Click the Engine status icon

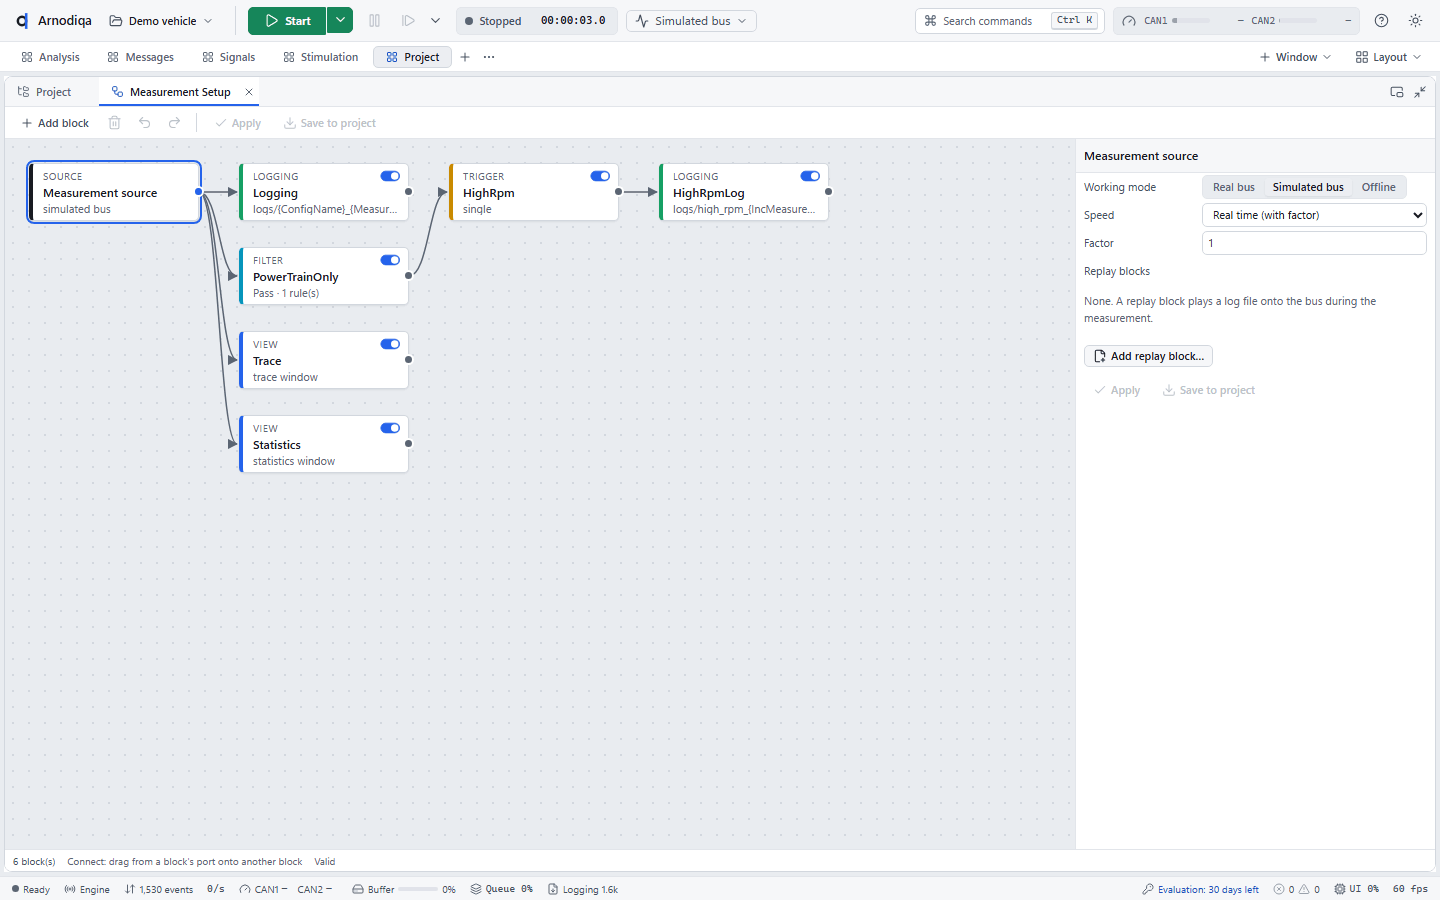pyautogui.click(x=70, y=889)
